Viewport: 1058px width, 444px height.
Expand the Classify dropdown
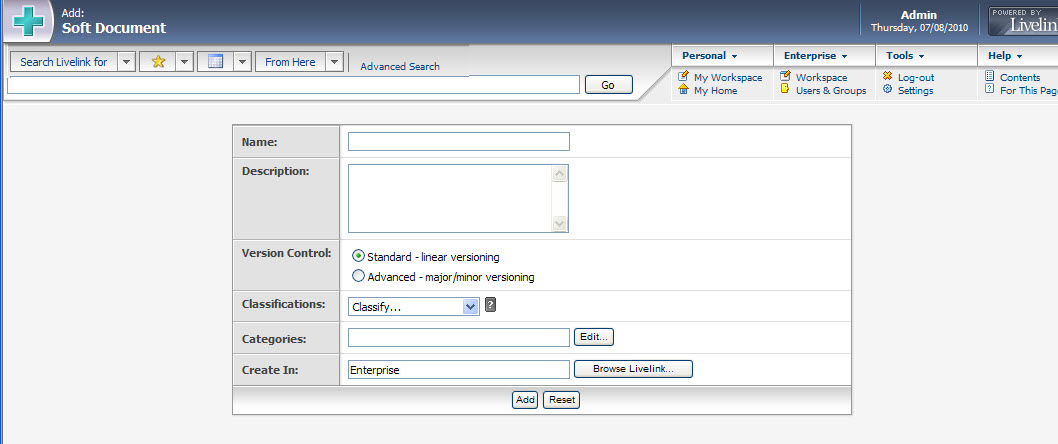click(471, 307)
